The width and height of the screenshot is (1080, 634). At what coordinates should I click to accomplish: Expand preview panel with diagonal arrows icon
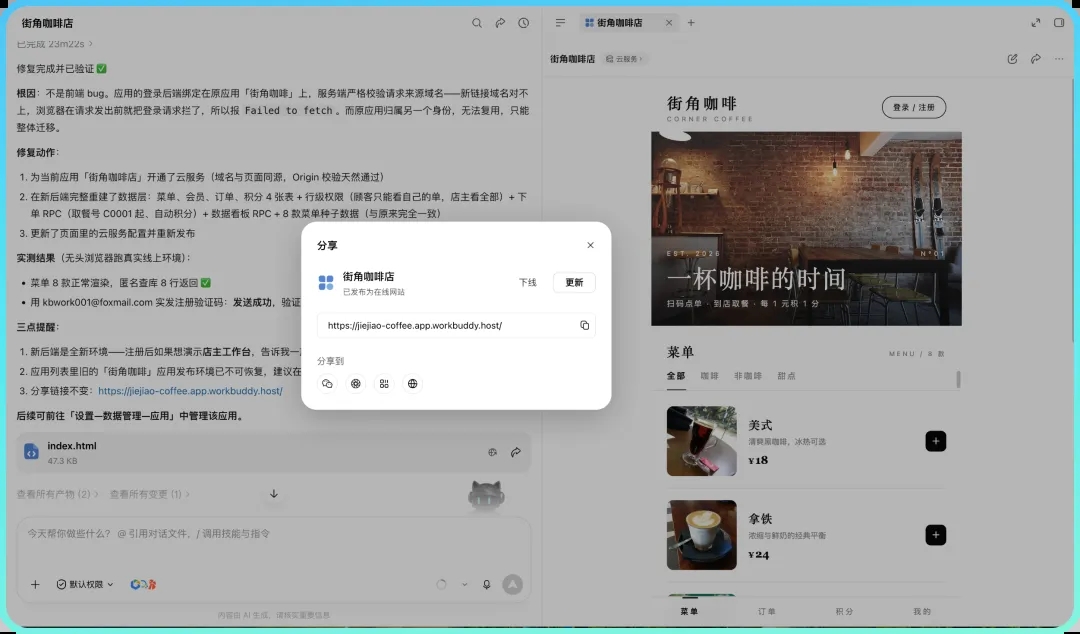(x=1035, y=23)
